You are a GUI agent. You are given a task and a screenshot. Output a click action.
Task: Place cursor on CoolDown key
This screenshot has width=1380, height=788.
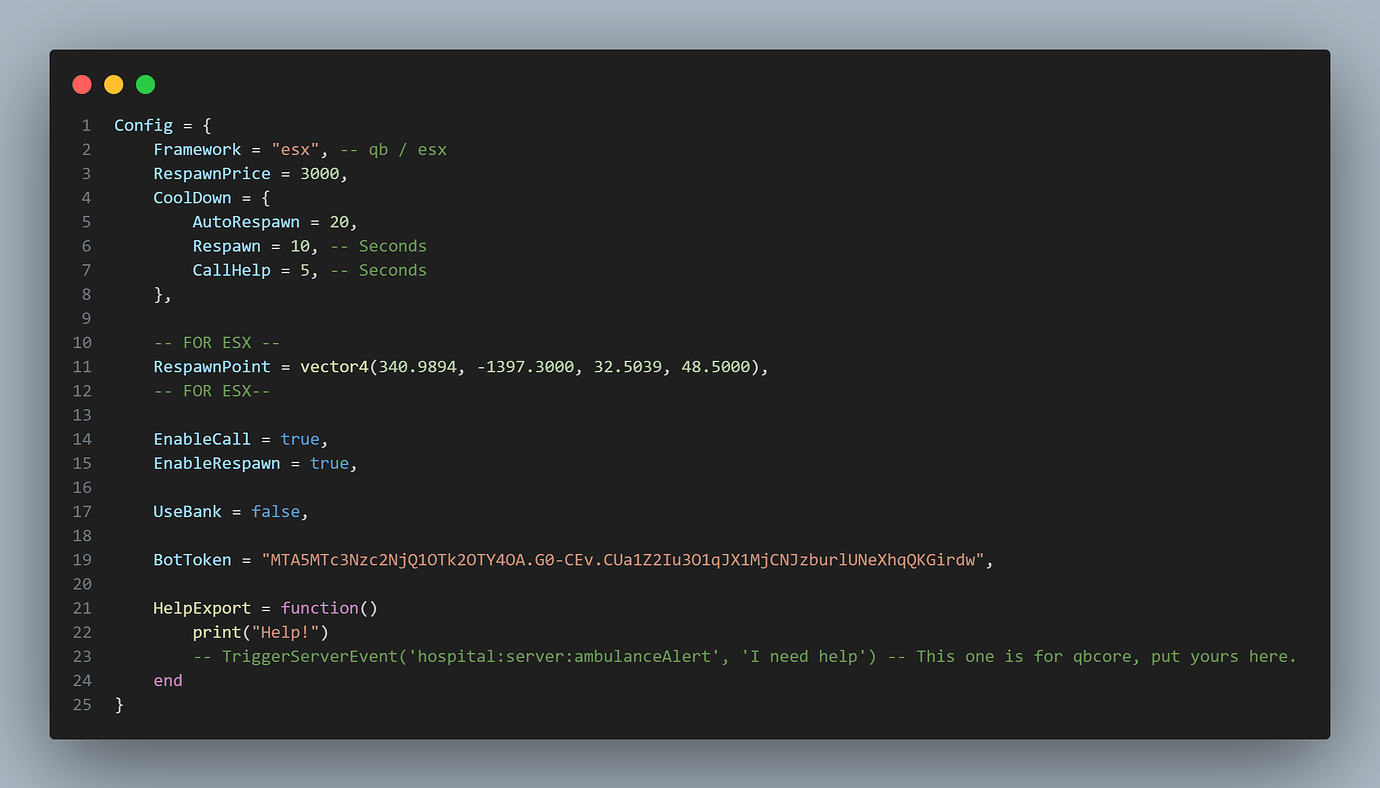(192, 198)
